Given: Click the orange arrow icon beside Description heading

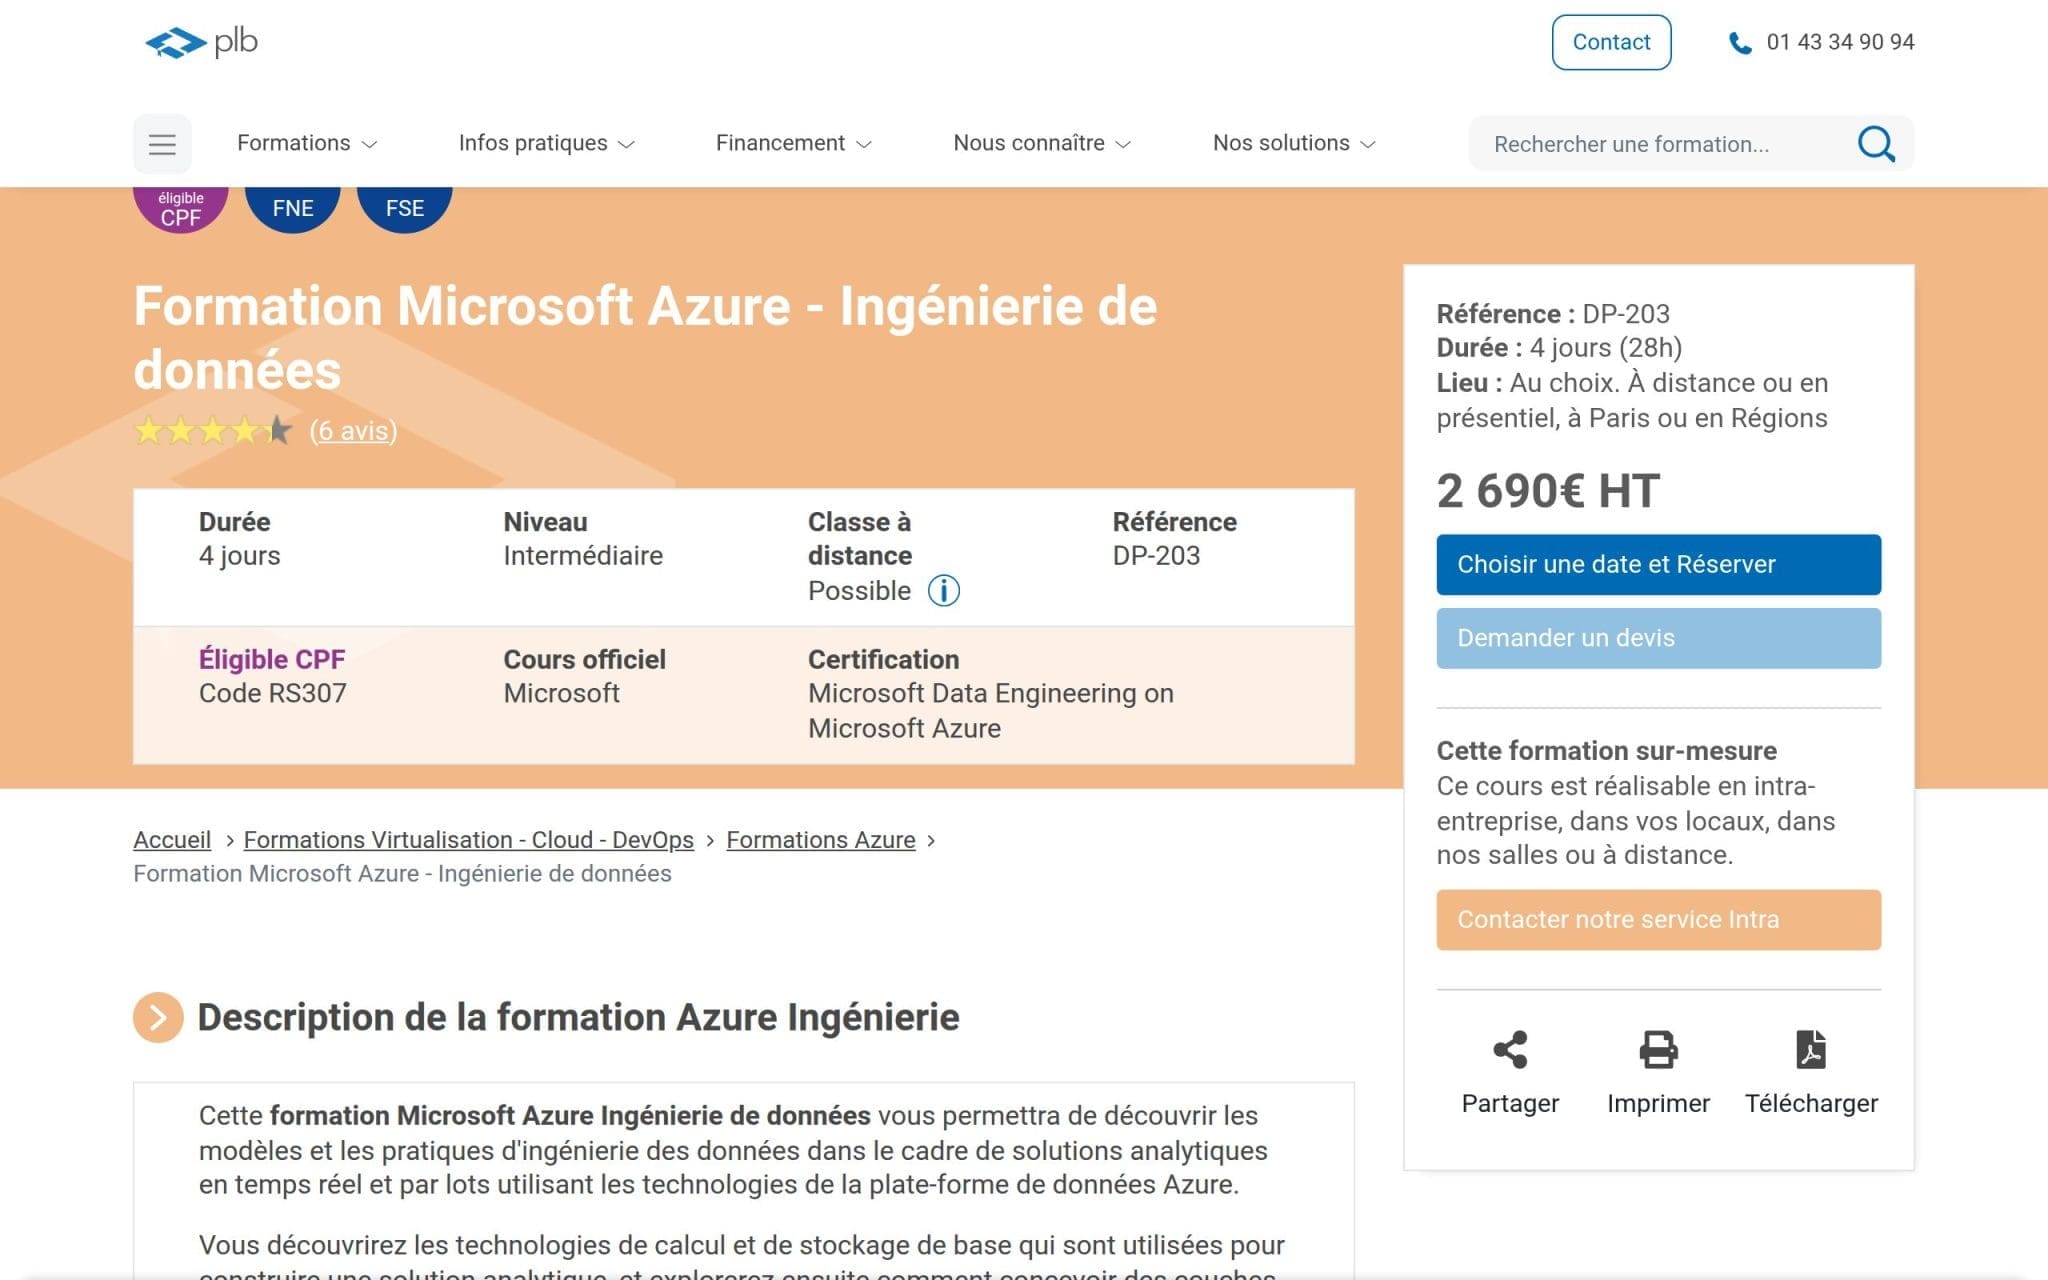Looking at the screenshot, I should pyautogui.click(x=158, y=1018).
